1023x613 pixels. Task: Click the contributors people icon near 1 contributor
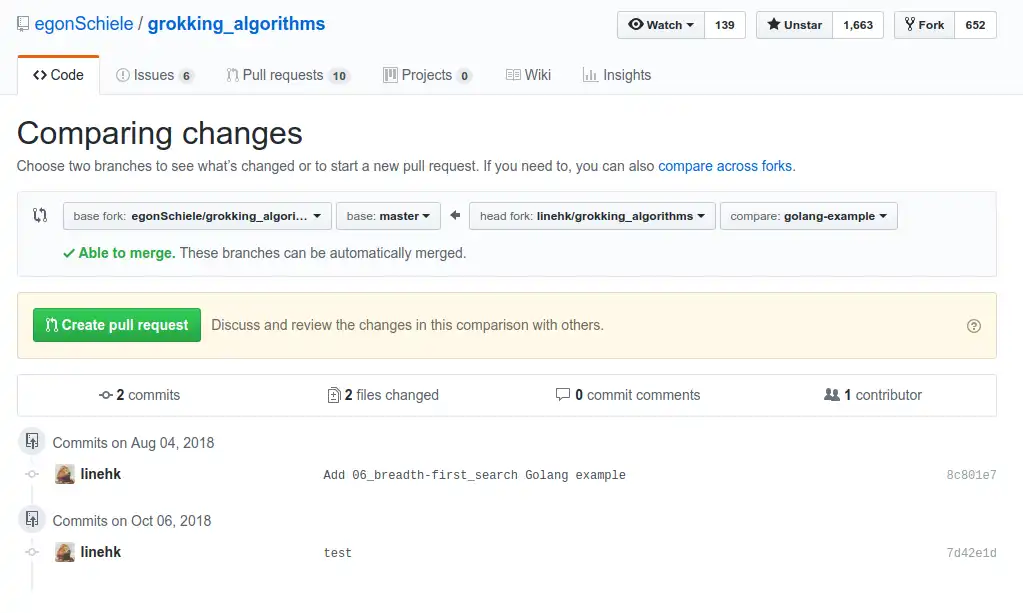tap(833, 395)
